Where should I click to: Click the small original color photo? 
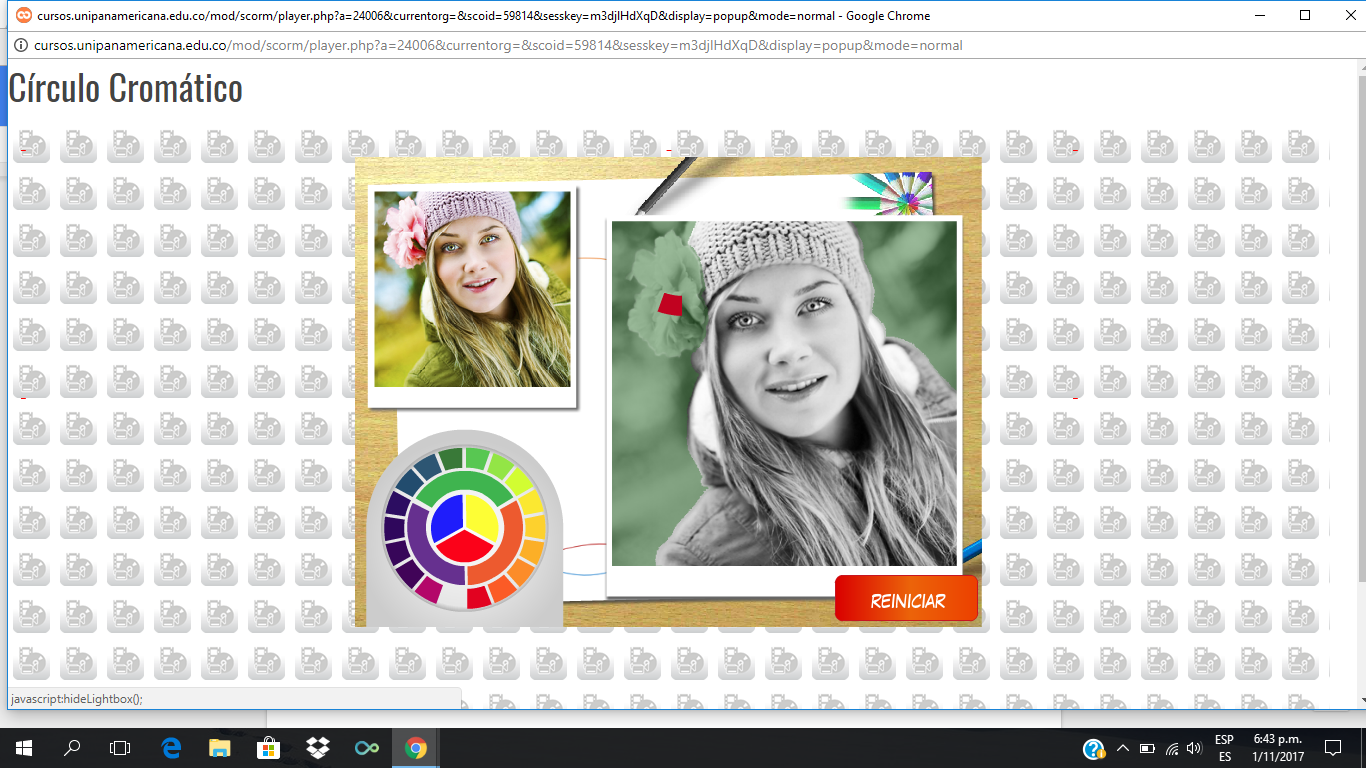(x=472, y=289)
